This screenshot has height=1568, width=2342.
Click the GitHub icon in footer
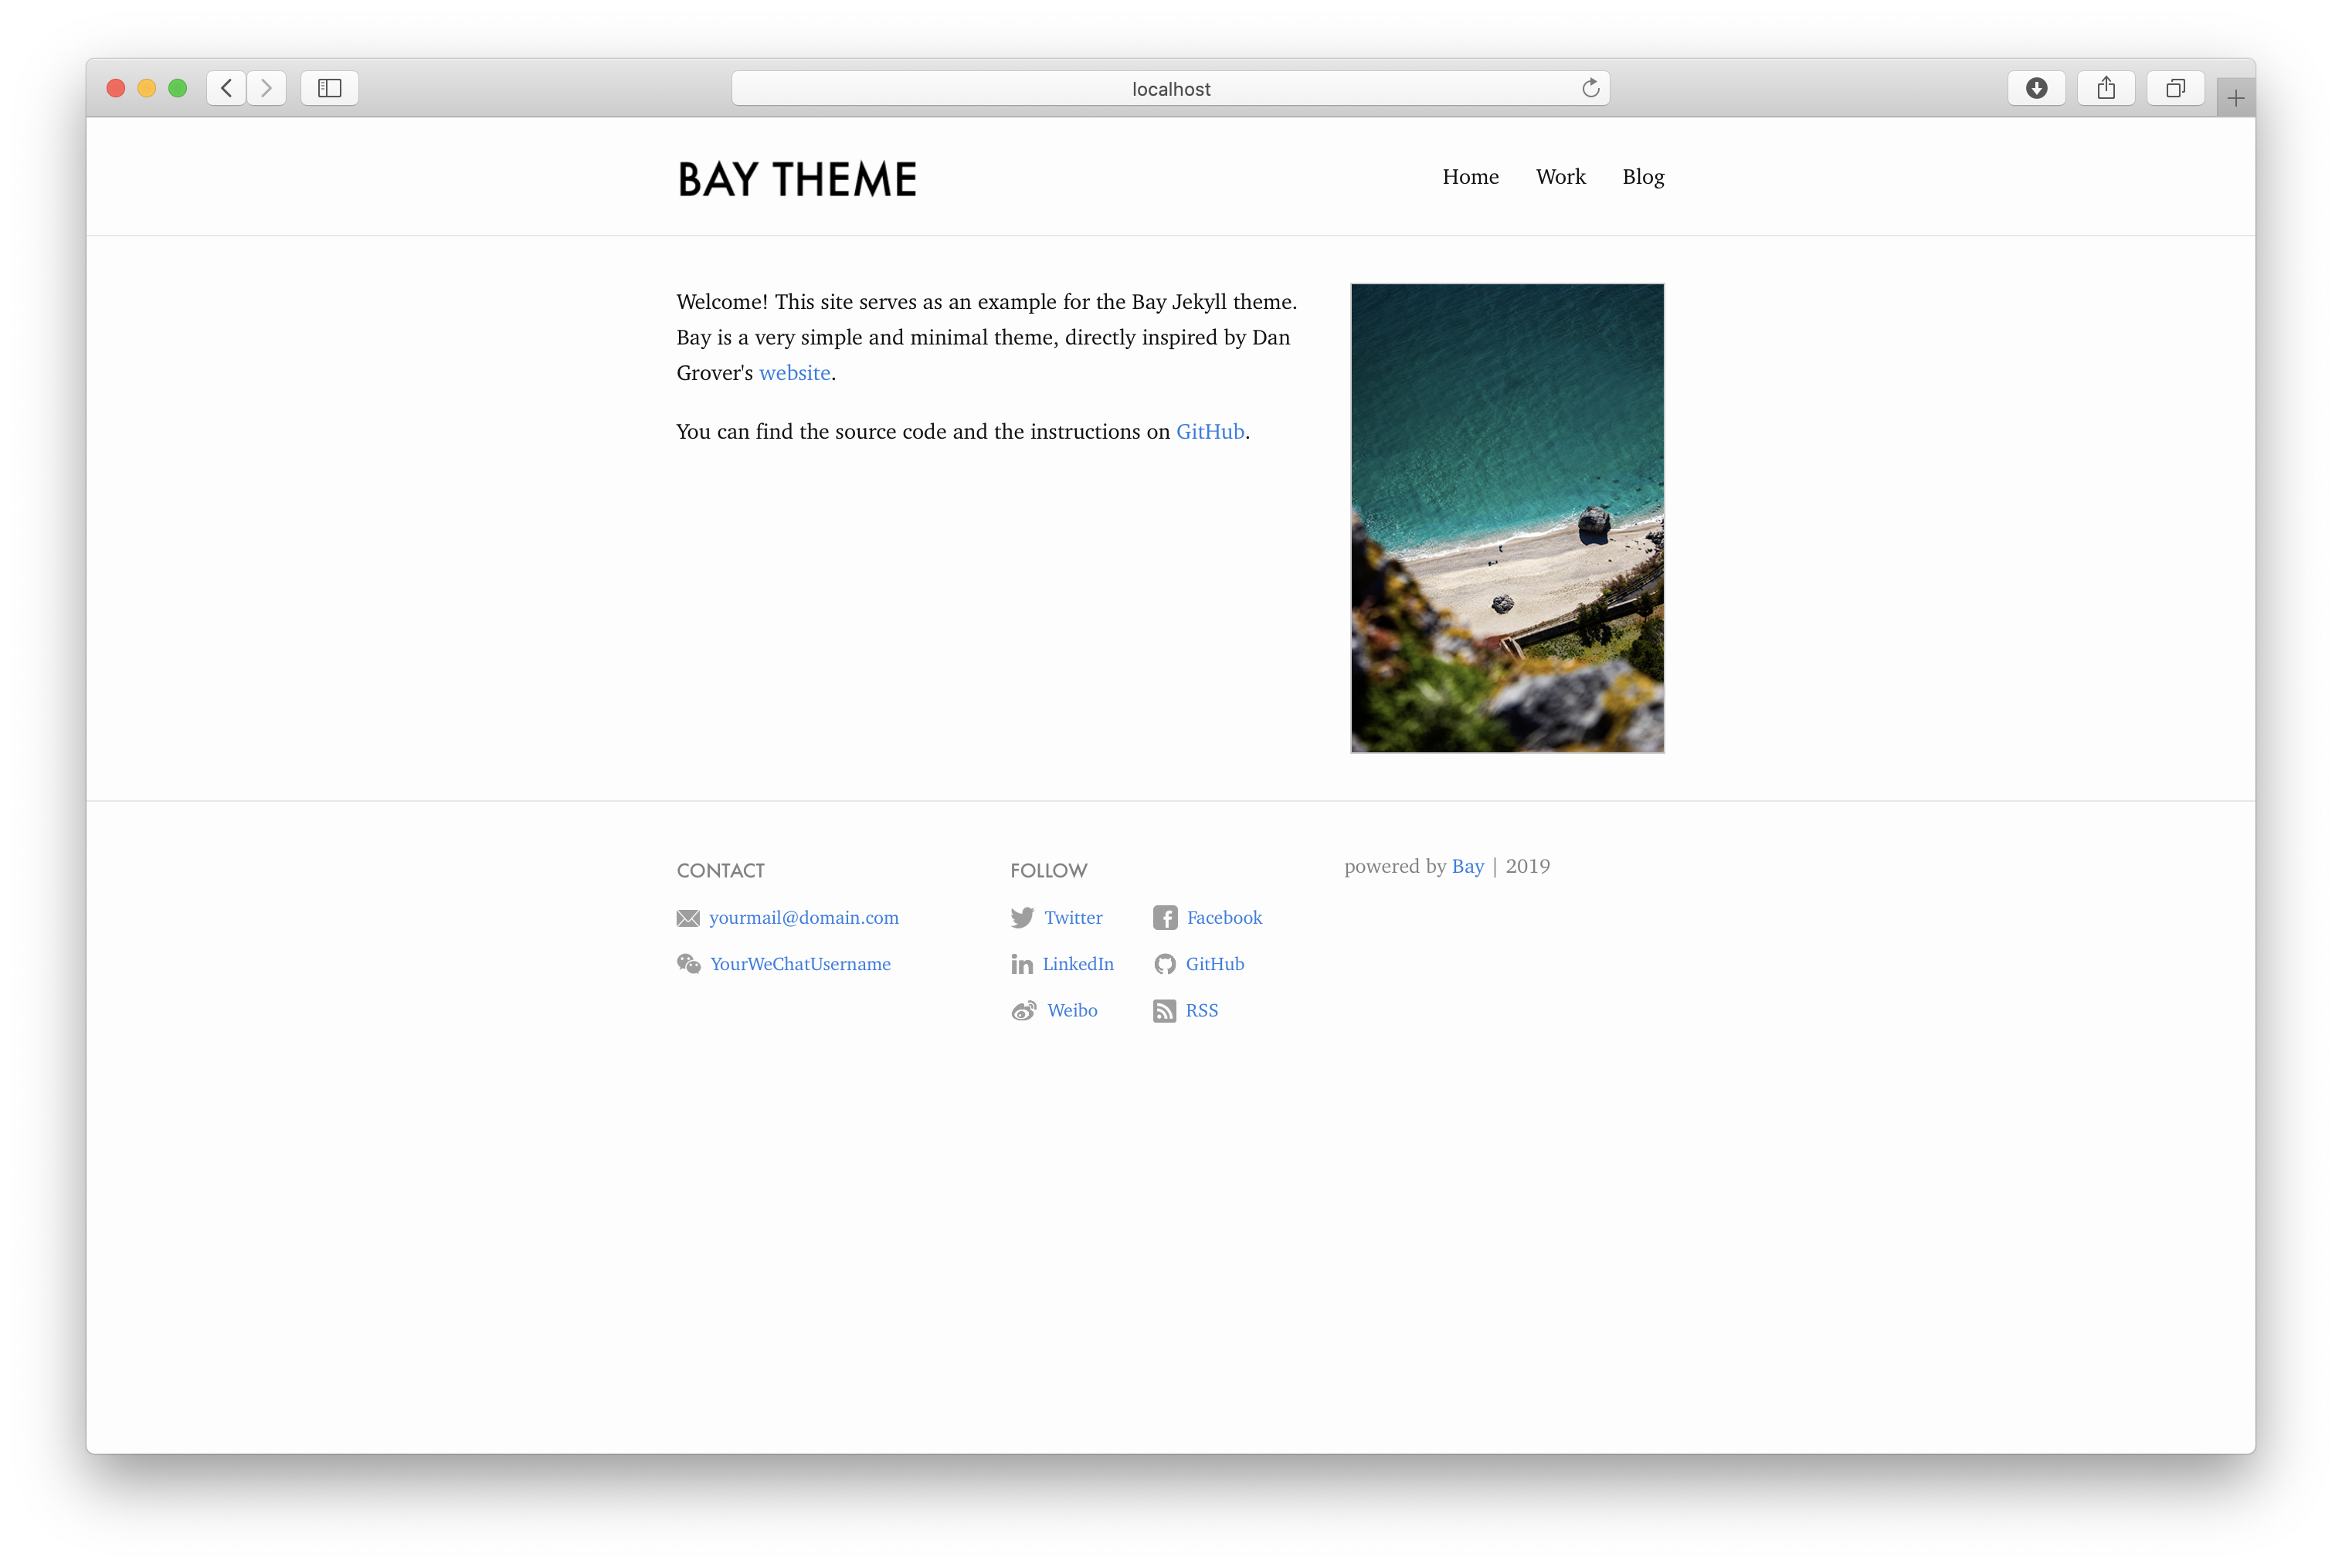(x=1166, y=964)
